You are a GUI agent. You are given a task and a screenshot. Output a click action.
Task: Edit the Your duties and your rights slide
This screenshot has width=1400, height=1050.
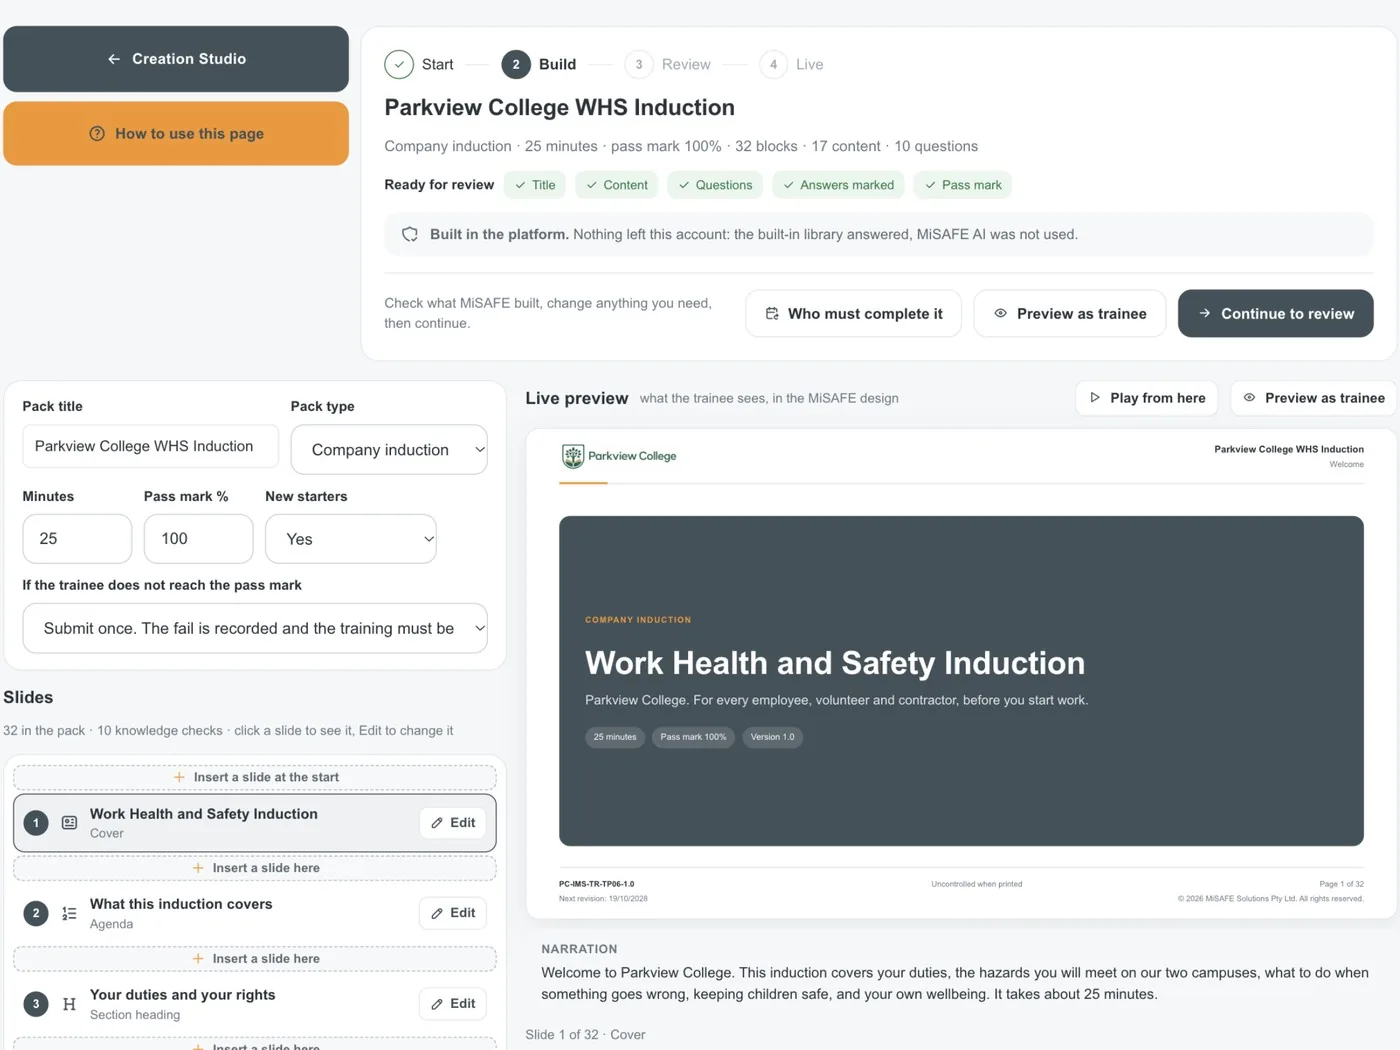[x=453, y=1004]
